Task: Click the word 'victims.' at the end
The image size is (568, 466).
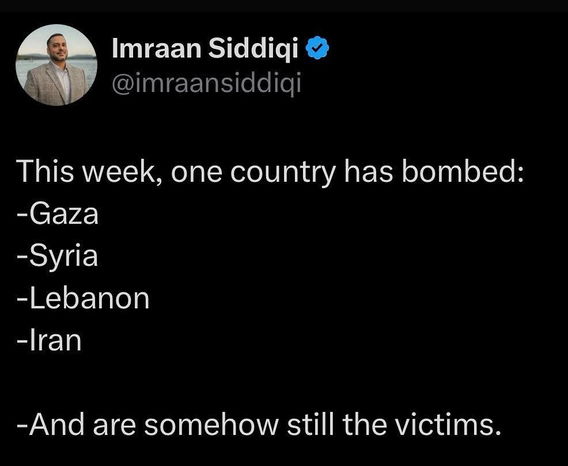Action: (x=448, y=424)
